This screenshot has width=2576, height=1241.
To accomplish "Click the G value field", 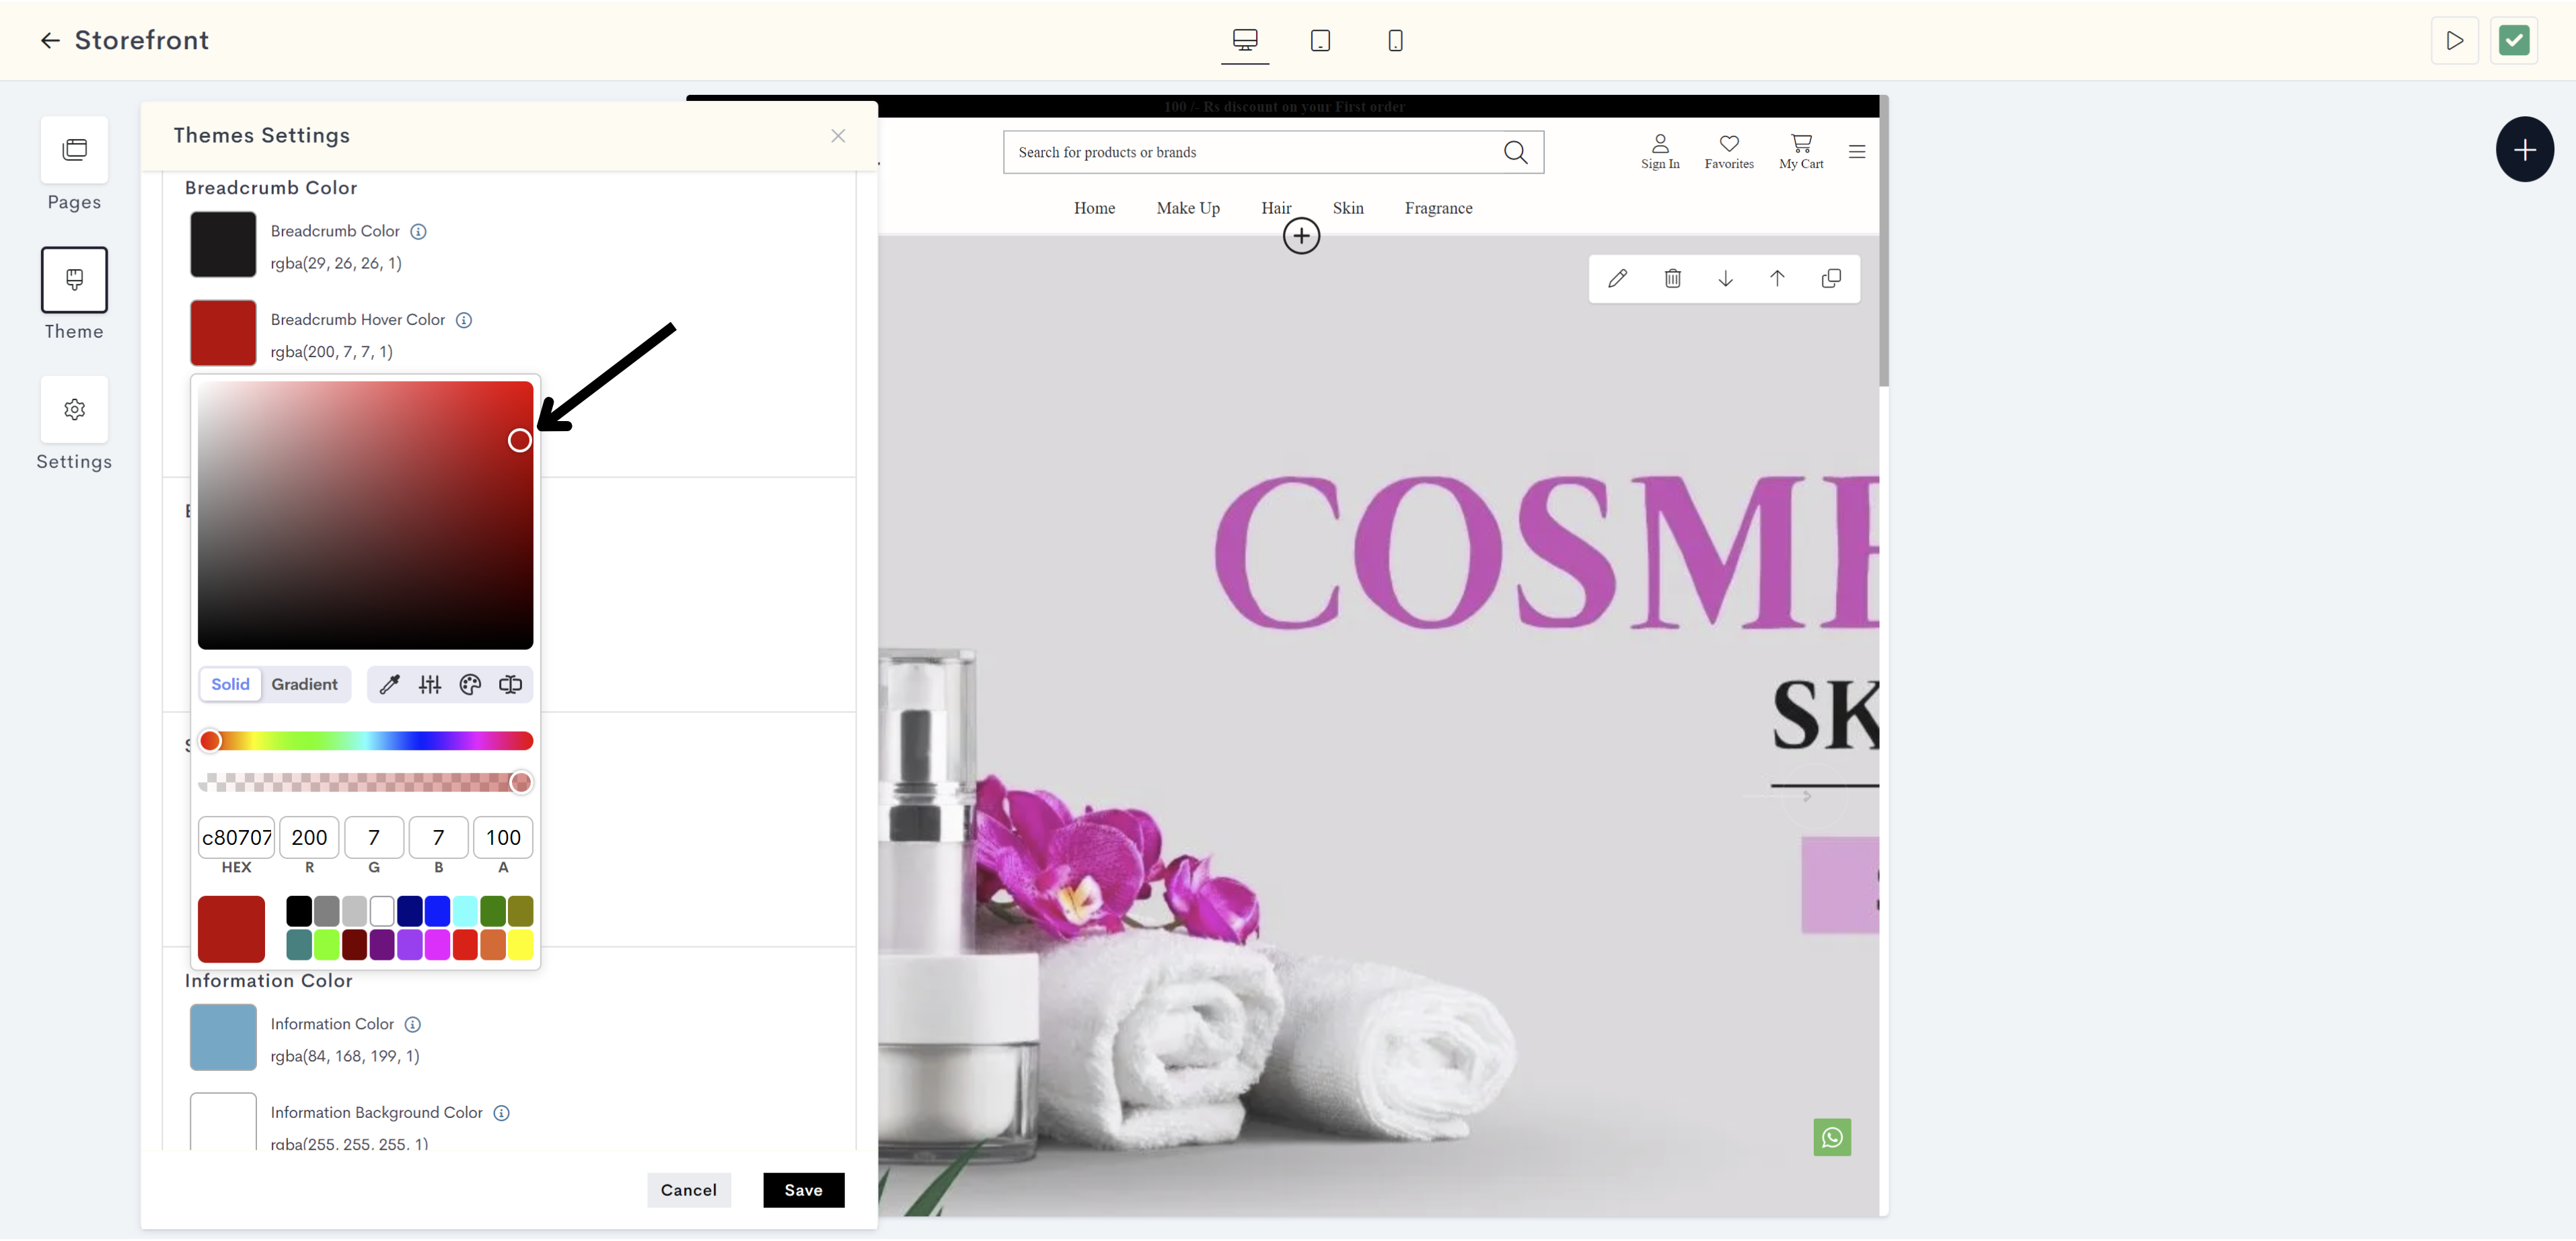I will [374, 837].
